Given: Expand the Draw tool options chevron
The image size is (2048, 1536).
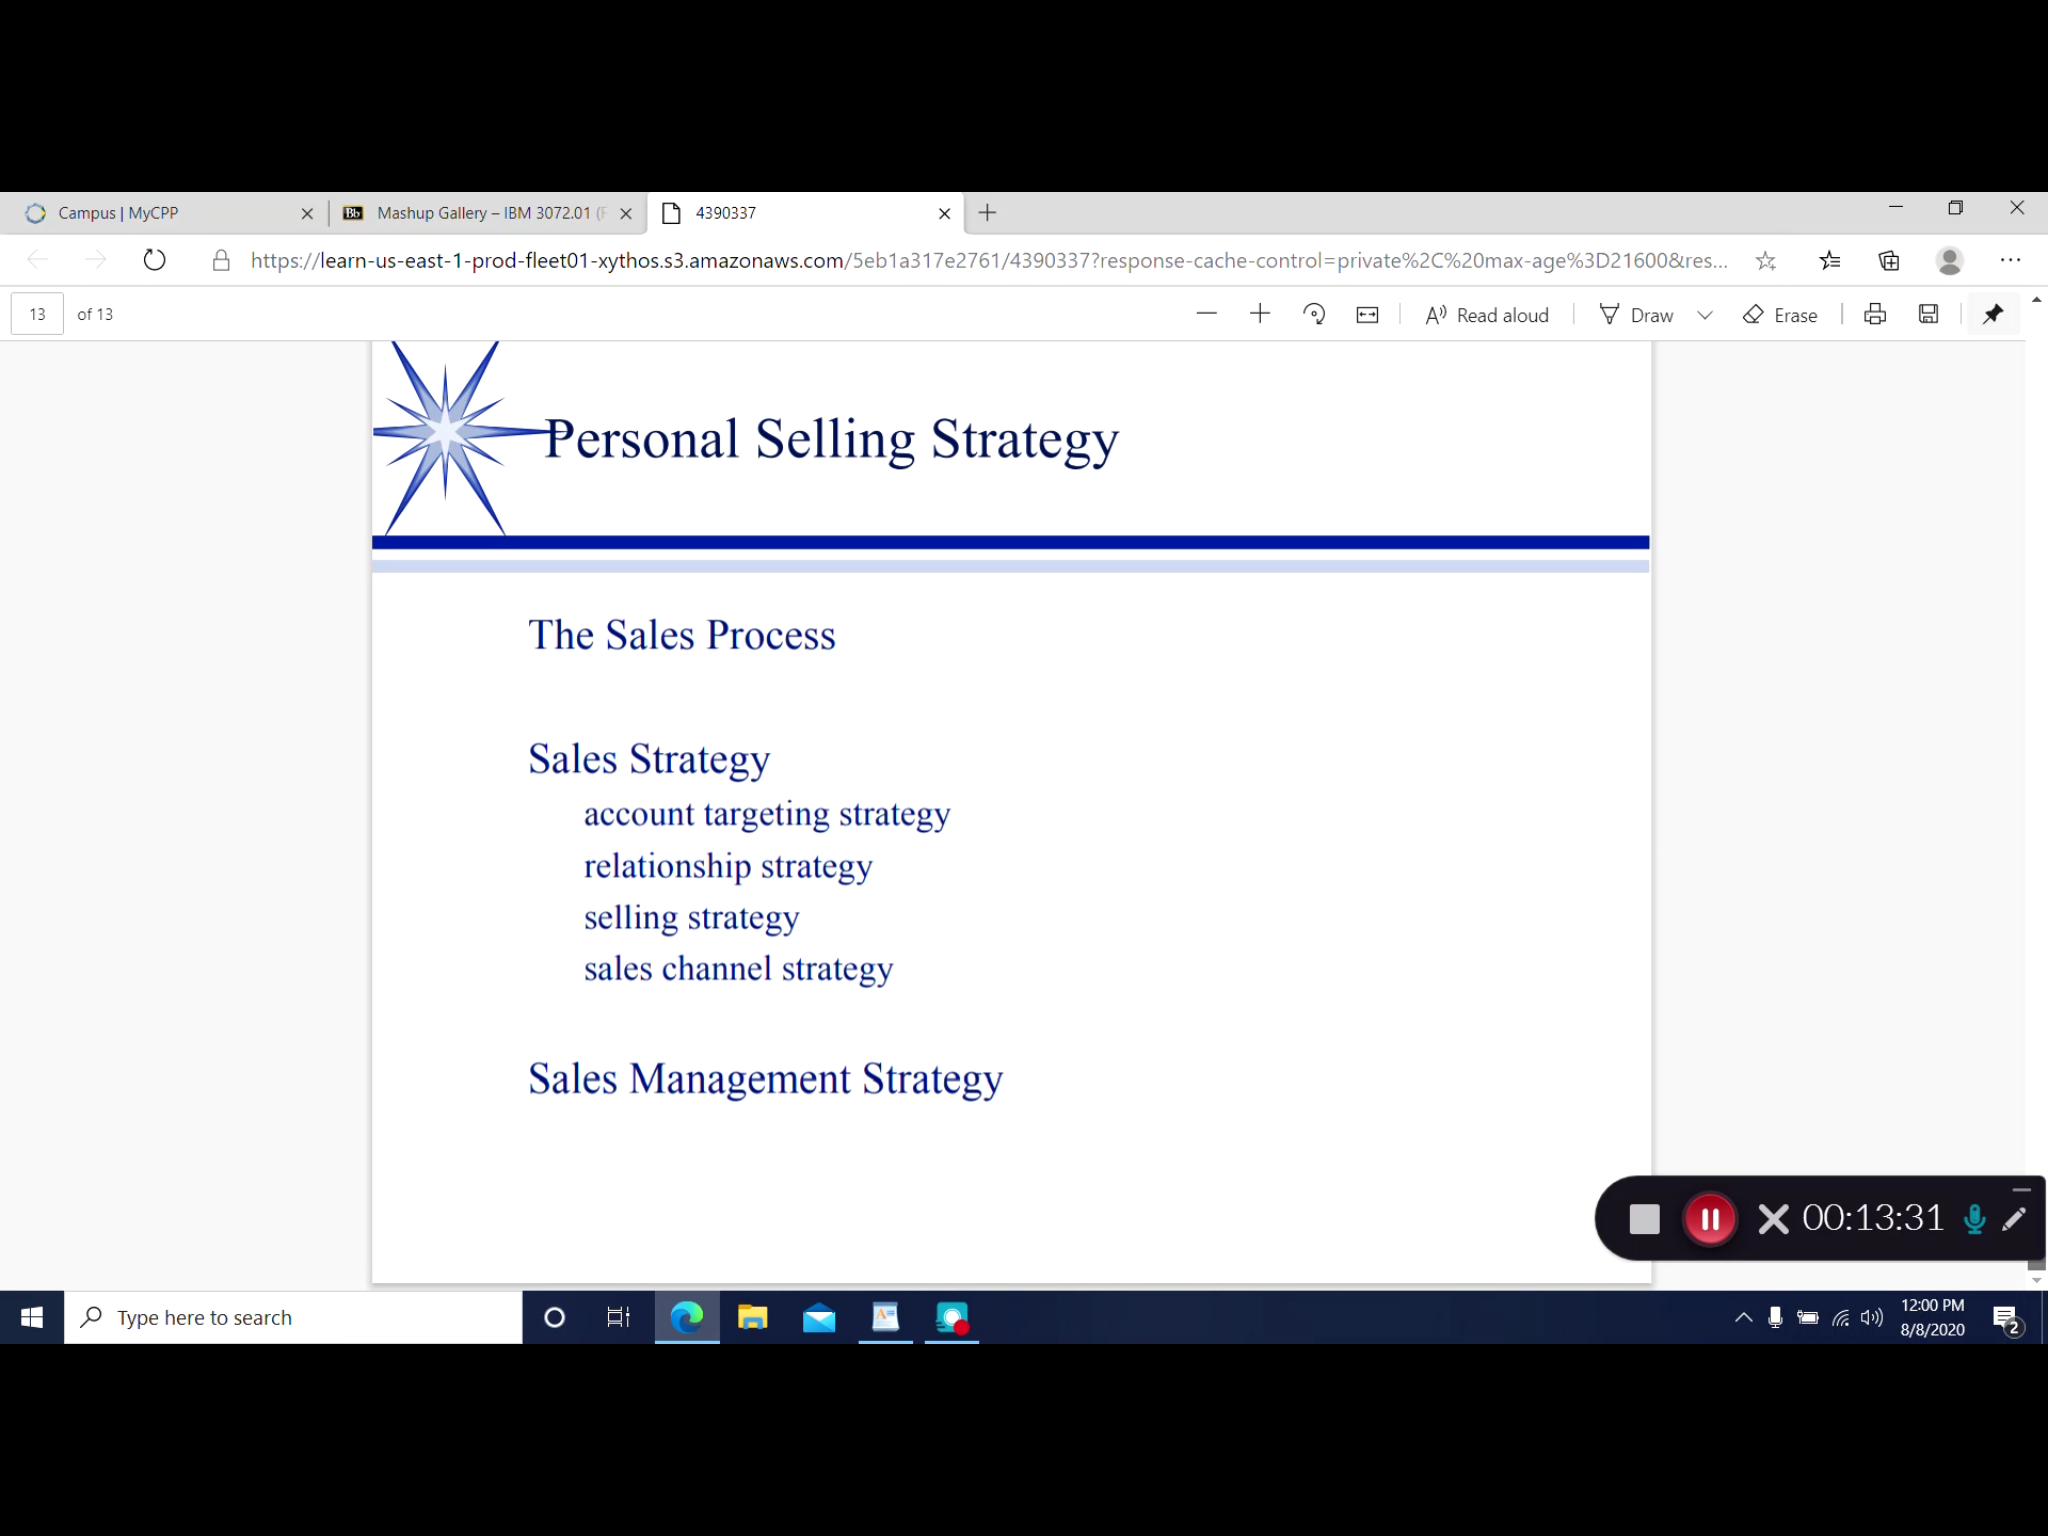Looking at the screenshot, I should click(x=1705, y=315).
